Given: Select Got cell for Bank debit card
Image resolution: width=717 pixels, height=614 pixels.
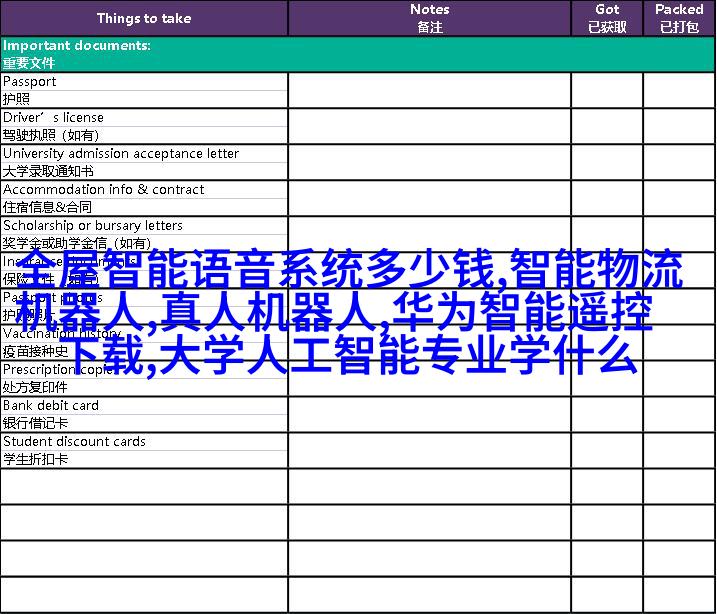Looking at the screenshot, I should 607,415.
